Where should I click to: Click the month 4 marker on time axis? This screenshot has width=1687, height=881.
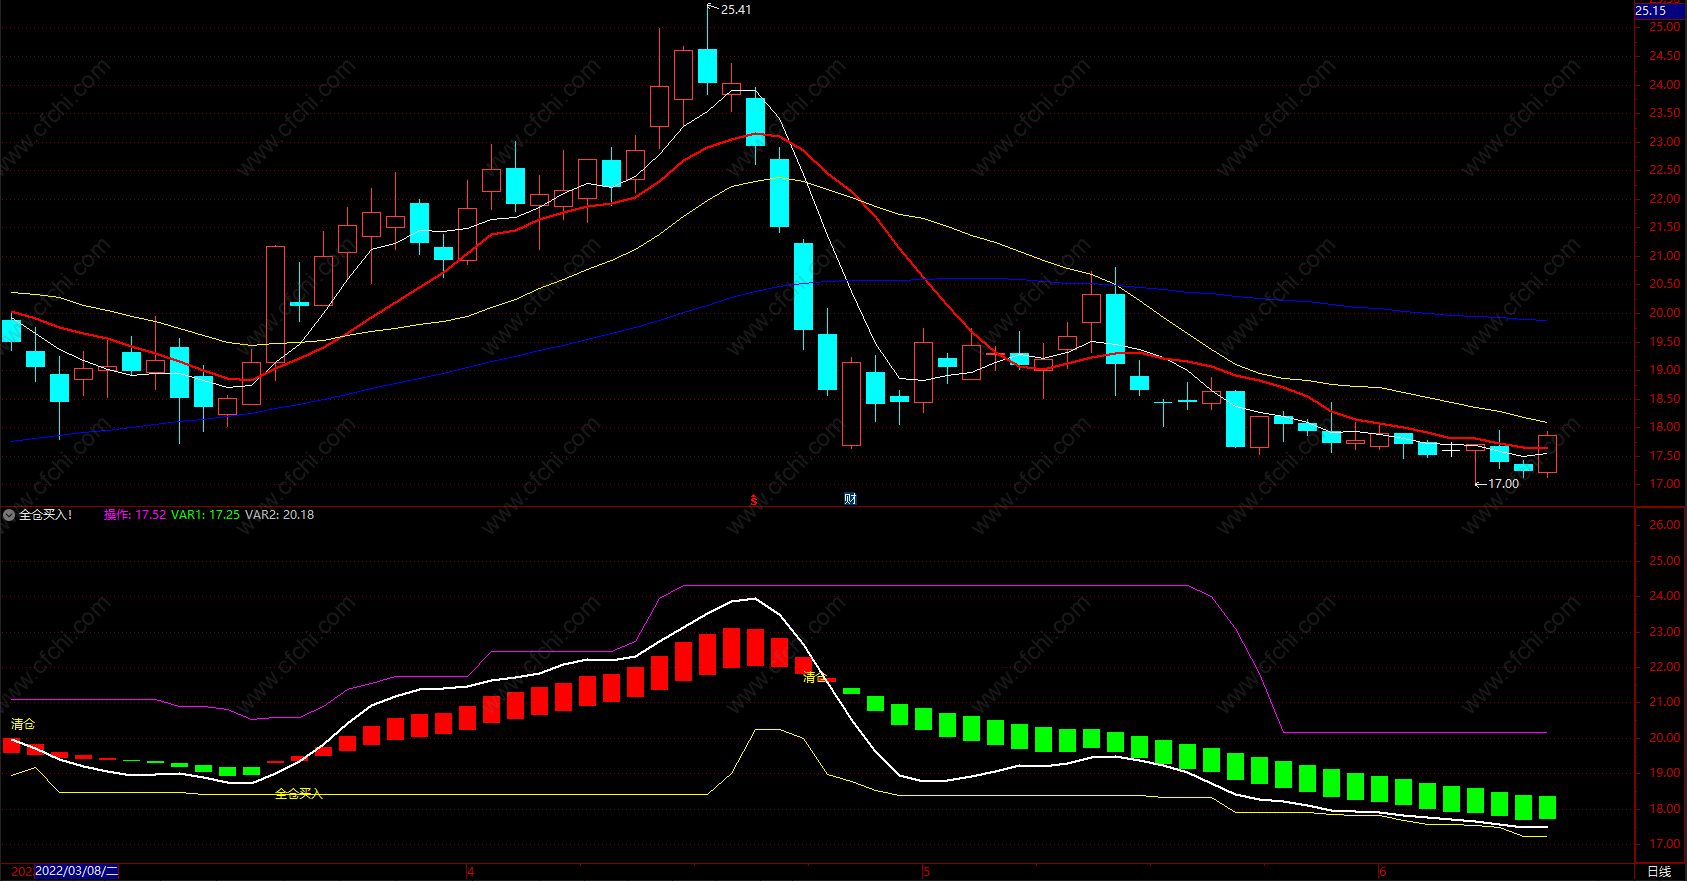pos(471,872)
